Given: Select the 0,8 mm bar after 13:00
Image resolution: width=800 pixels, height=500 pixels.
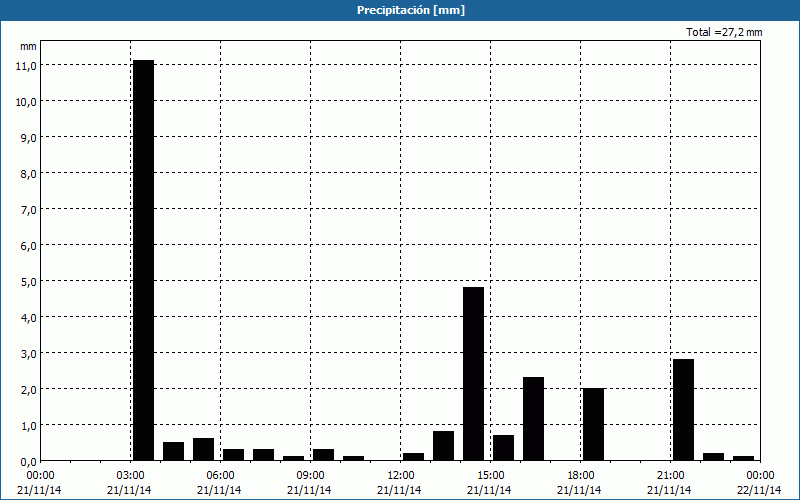Looking at the screenshot, I should click(x=443, y=446).
